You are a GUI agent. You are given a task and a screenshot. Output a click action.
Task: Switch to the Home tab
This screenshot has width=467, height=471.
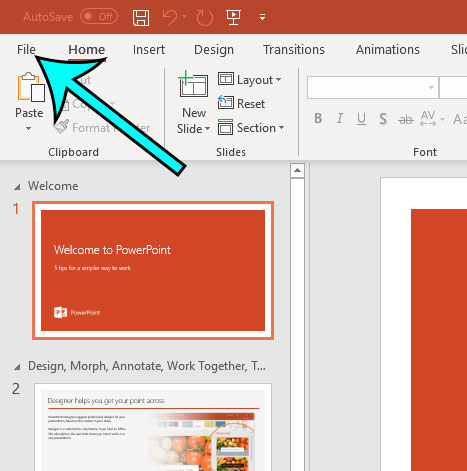pos(87,49)
